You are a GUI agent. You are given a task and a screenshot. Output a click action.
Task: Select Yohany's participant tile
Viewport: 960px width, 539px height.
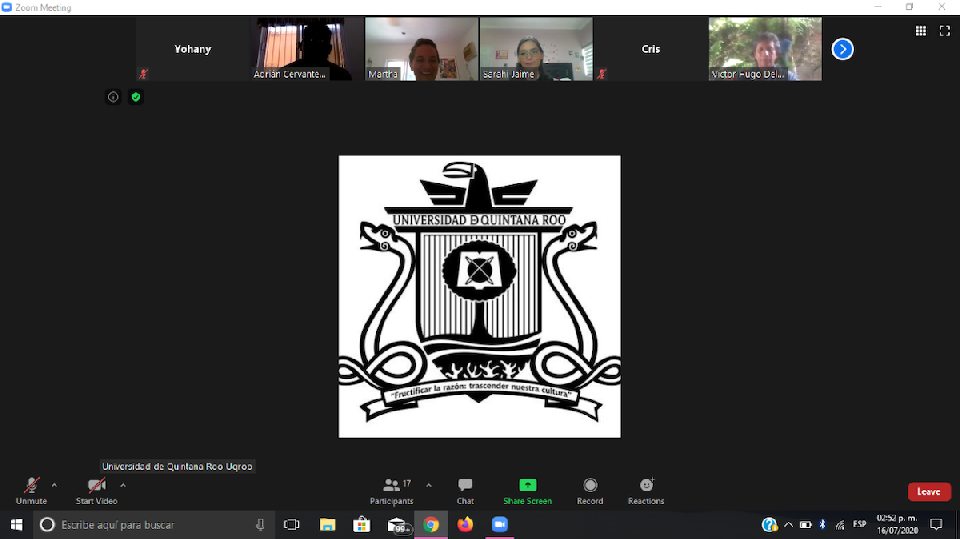[x=193, y=49]
